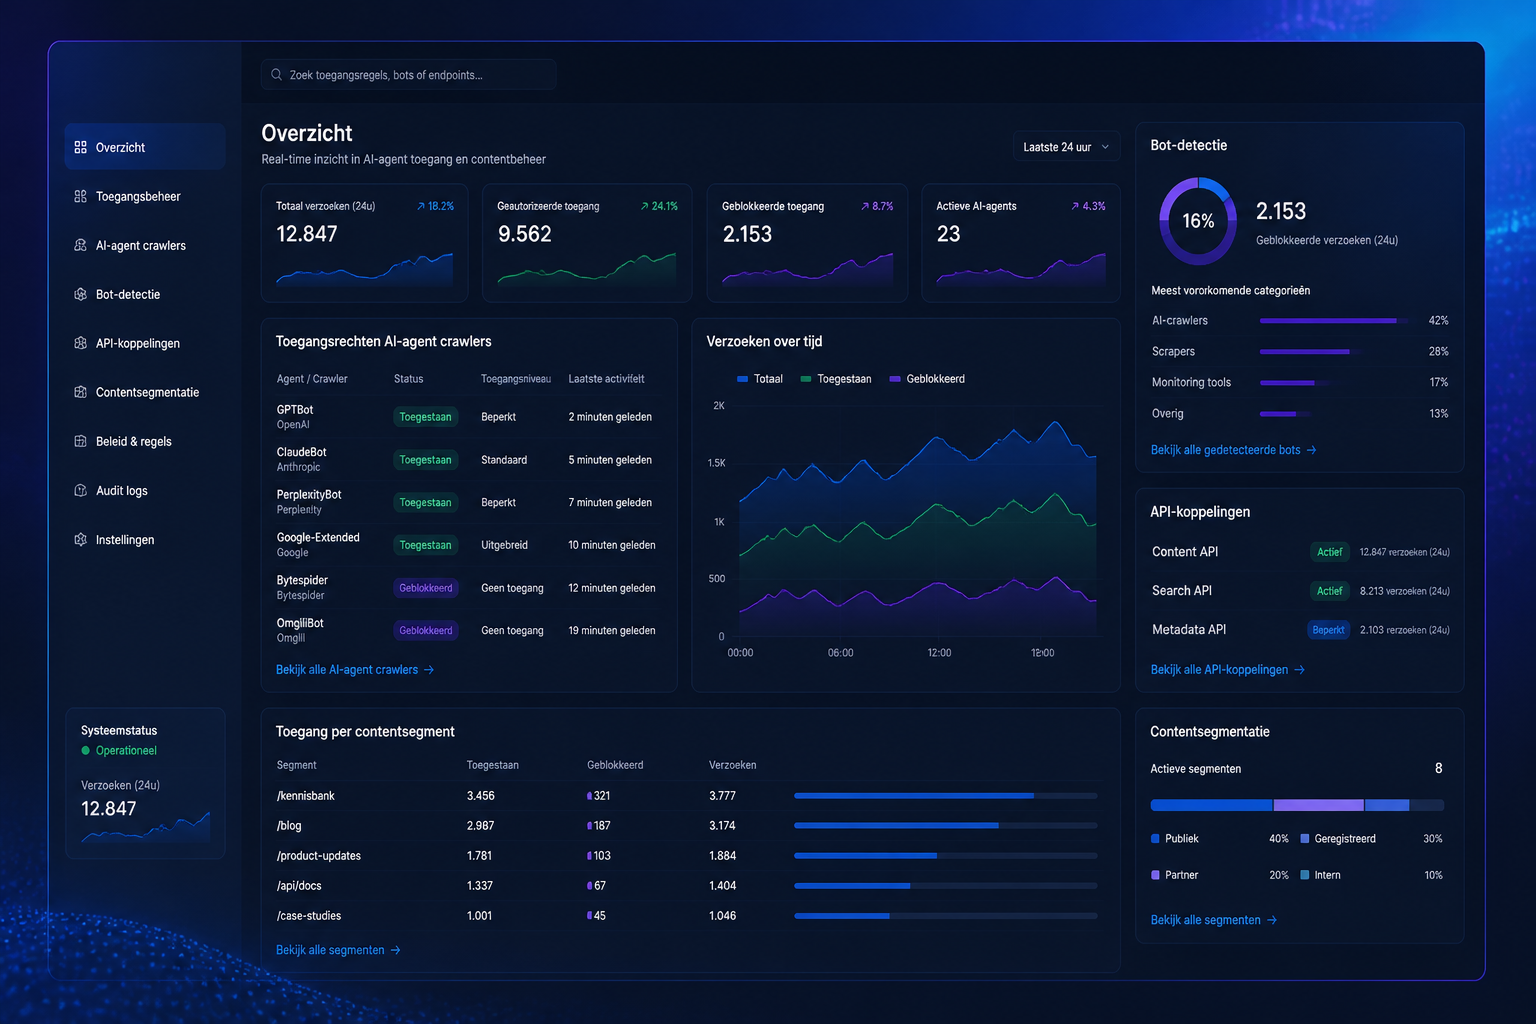Click the Audit logs sidebar icon

80,490
